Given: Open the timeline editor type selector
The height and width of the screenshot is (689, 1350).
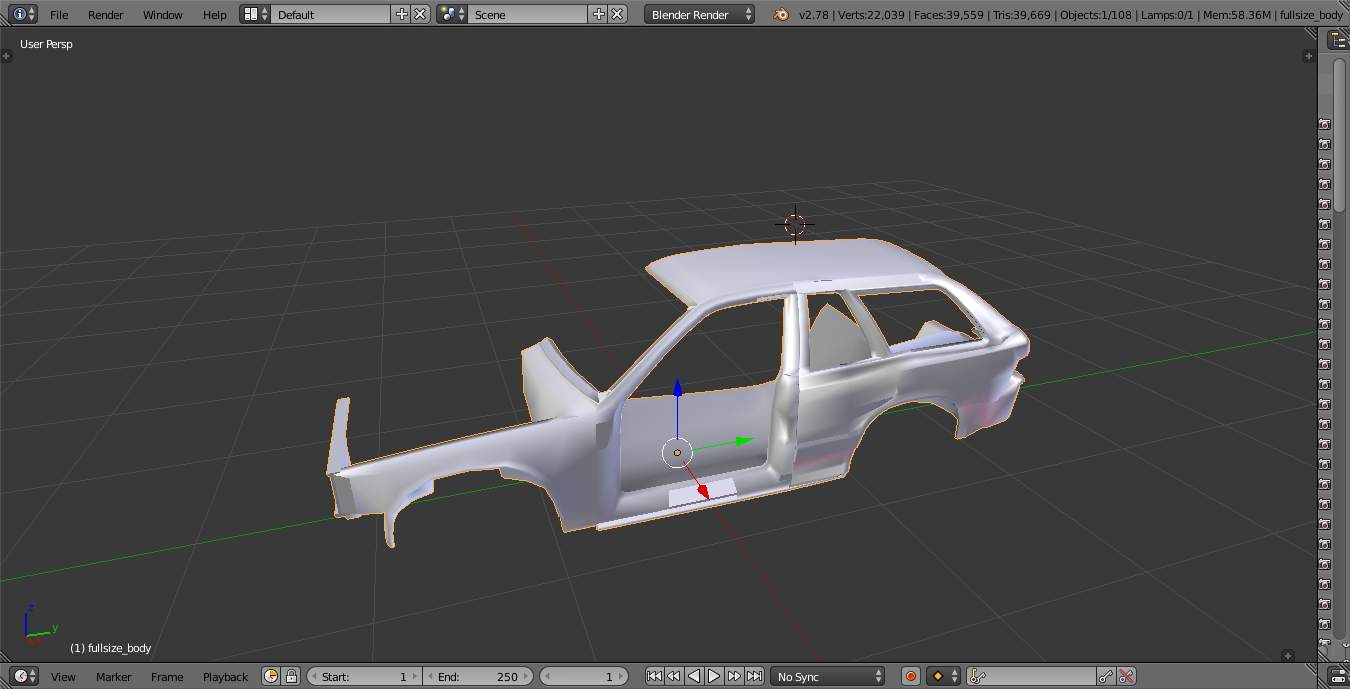Looking at the screenshot, I should [25, 676].
